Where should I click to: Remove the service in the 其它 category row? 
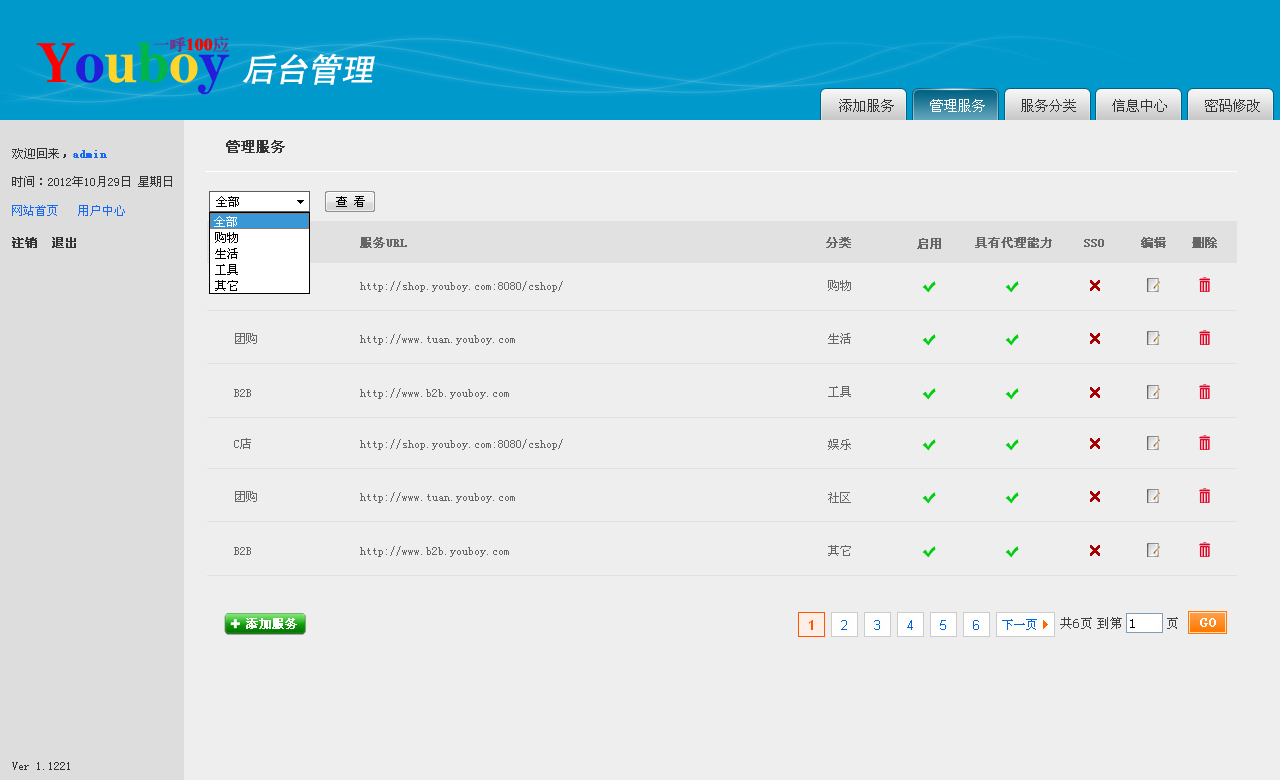point(1204,550)
